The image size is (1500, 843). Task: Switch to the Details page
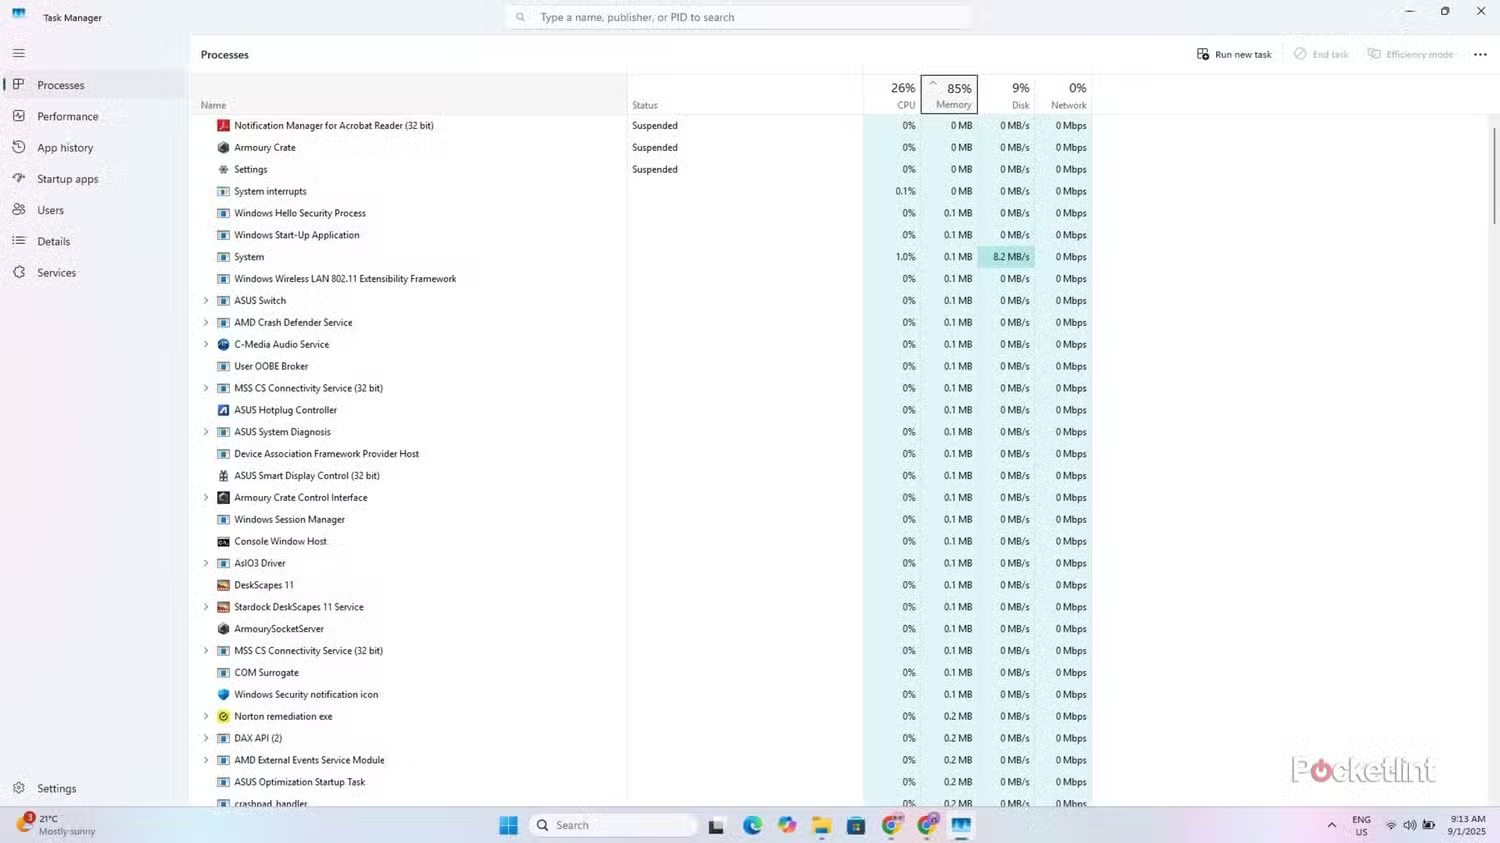pos(94,241)
